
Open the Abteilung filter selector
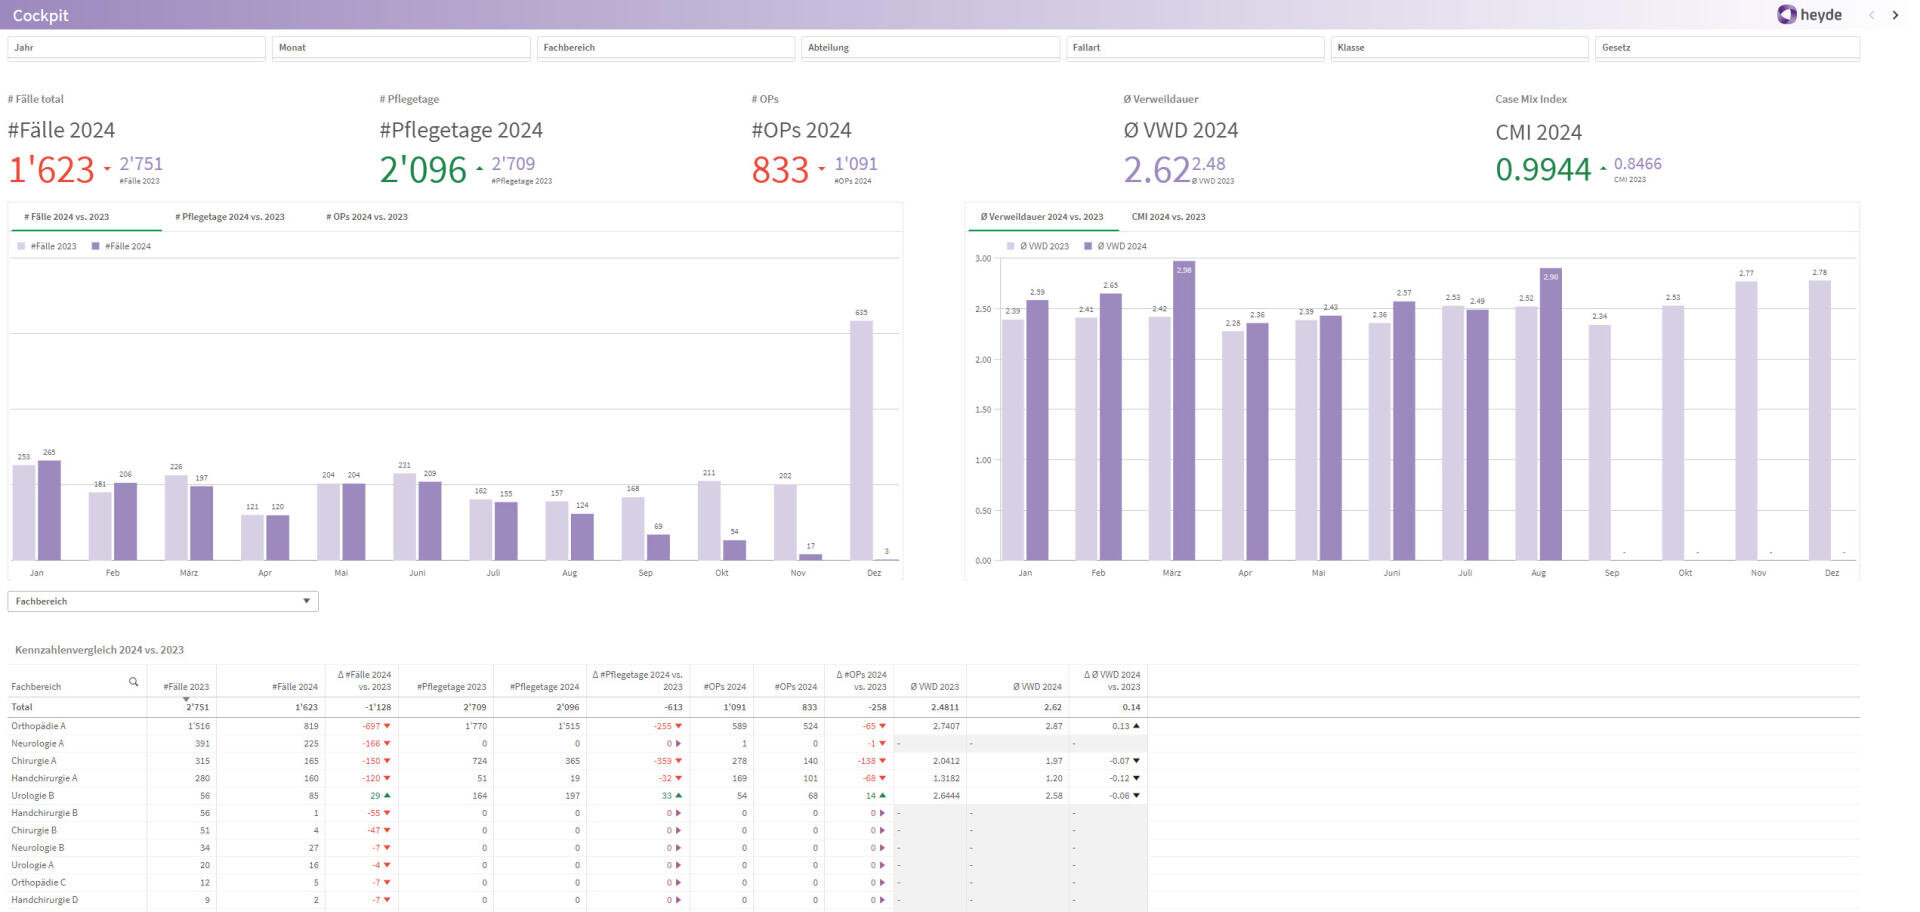tap(929, 47)
